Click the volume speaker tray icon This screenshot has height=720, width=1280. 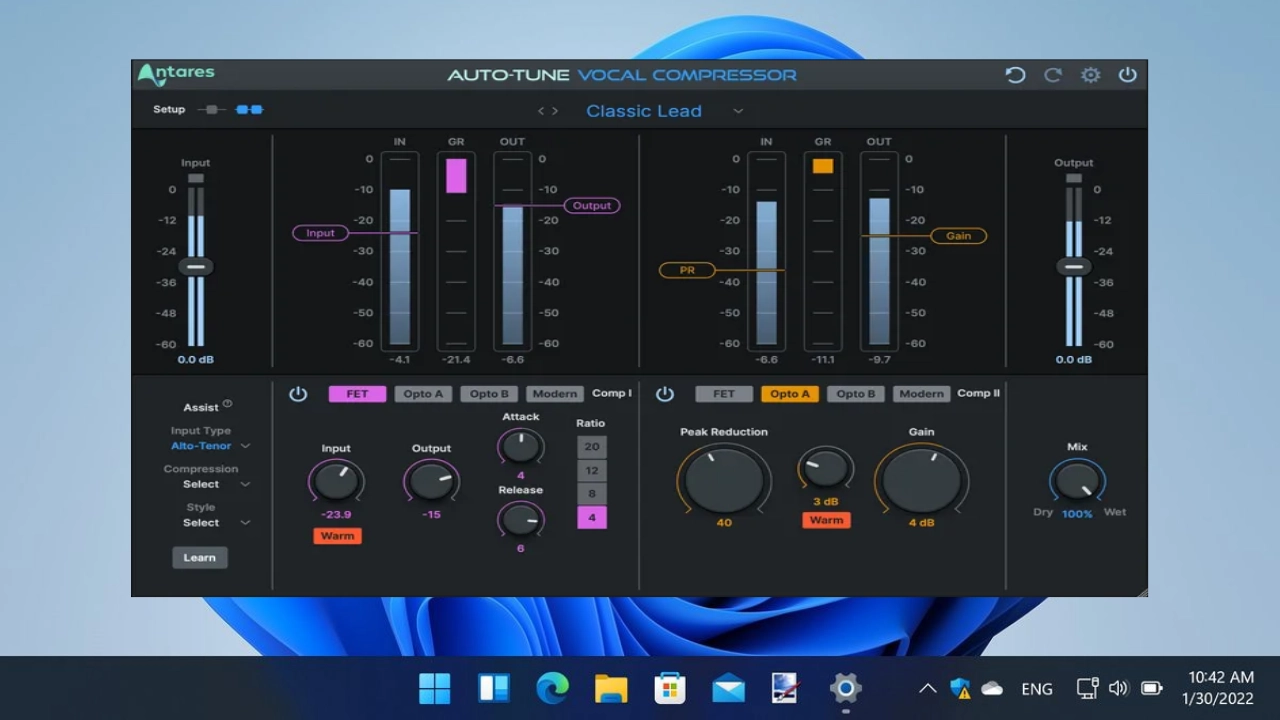(x=1119, y=688)
